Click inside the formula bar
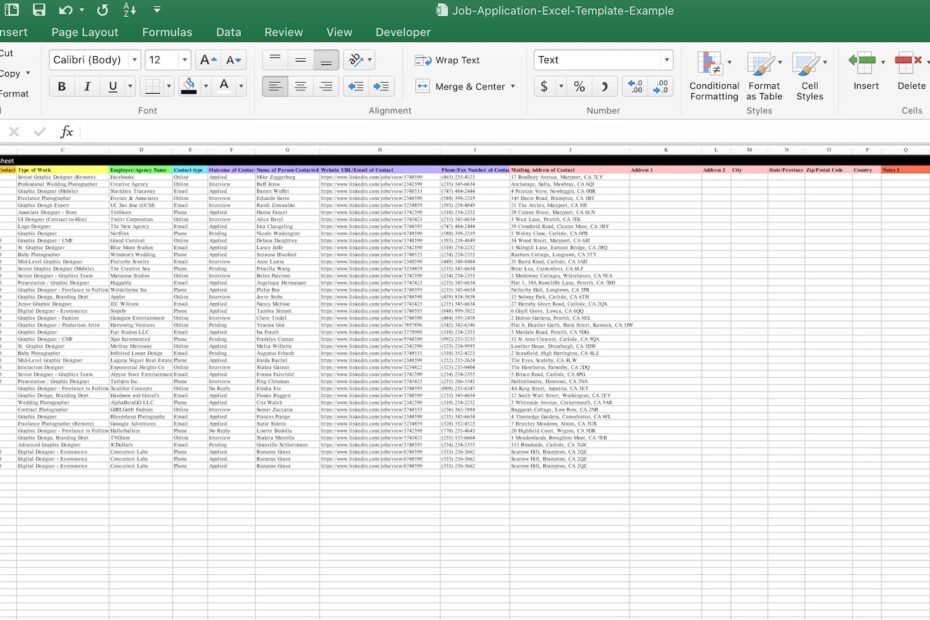This screenshot has width=930, height=620. pos(250,129)
